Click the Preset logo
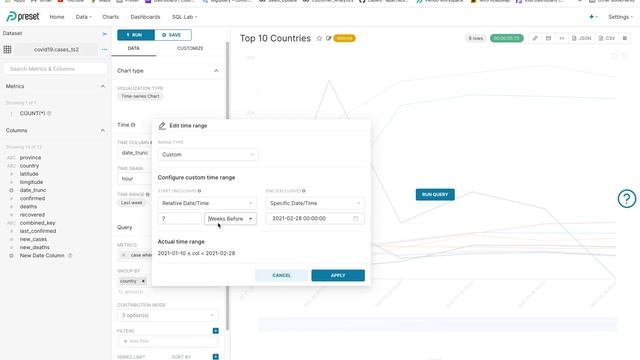The height and width of the screenshot is (360, 640). (x=23, y=17)
